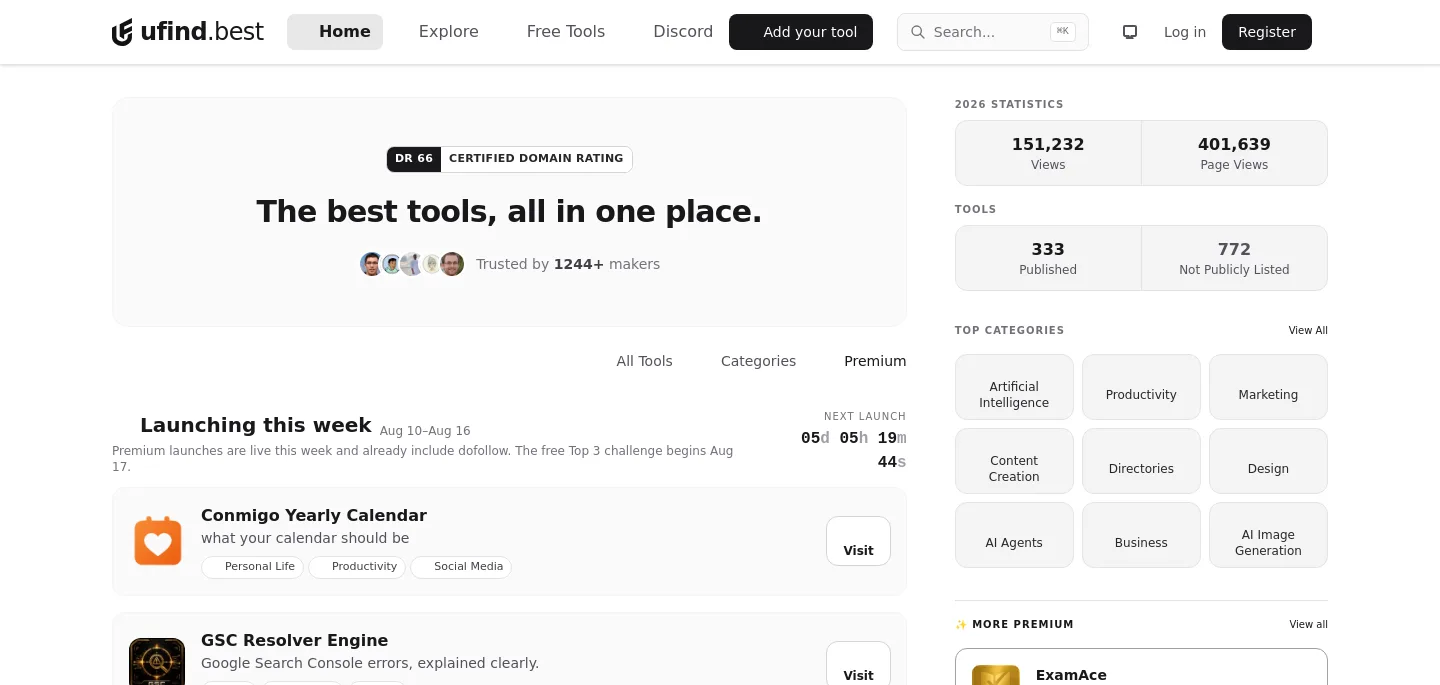Open Directories category tile

[x=1141, y=461]
